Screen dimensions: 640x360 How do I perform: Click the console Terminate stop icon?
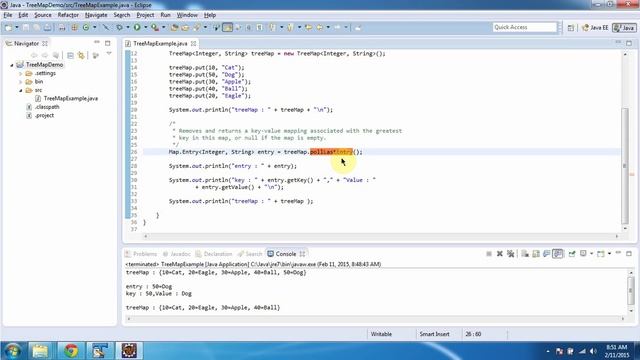pyautogui.click(x=489, y=254)
